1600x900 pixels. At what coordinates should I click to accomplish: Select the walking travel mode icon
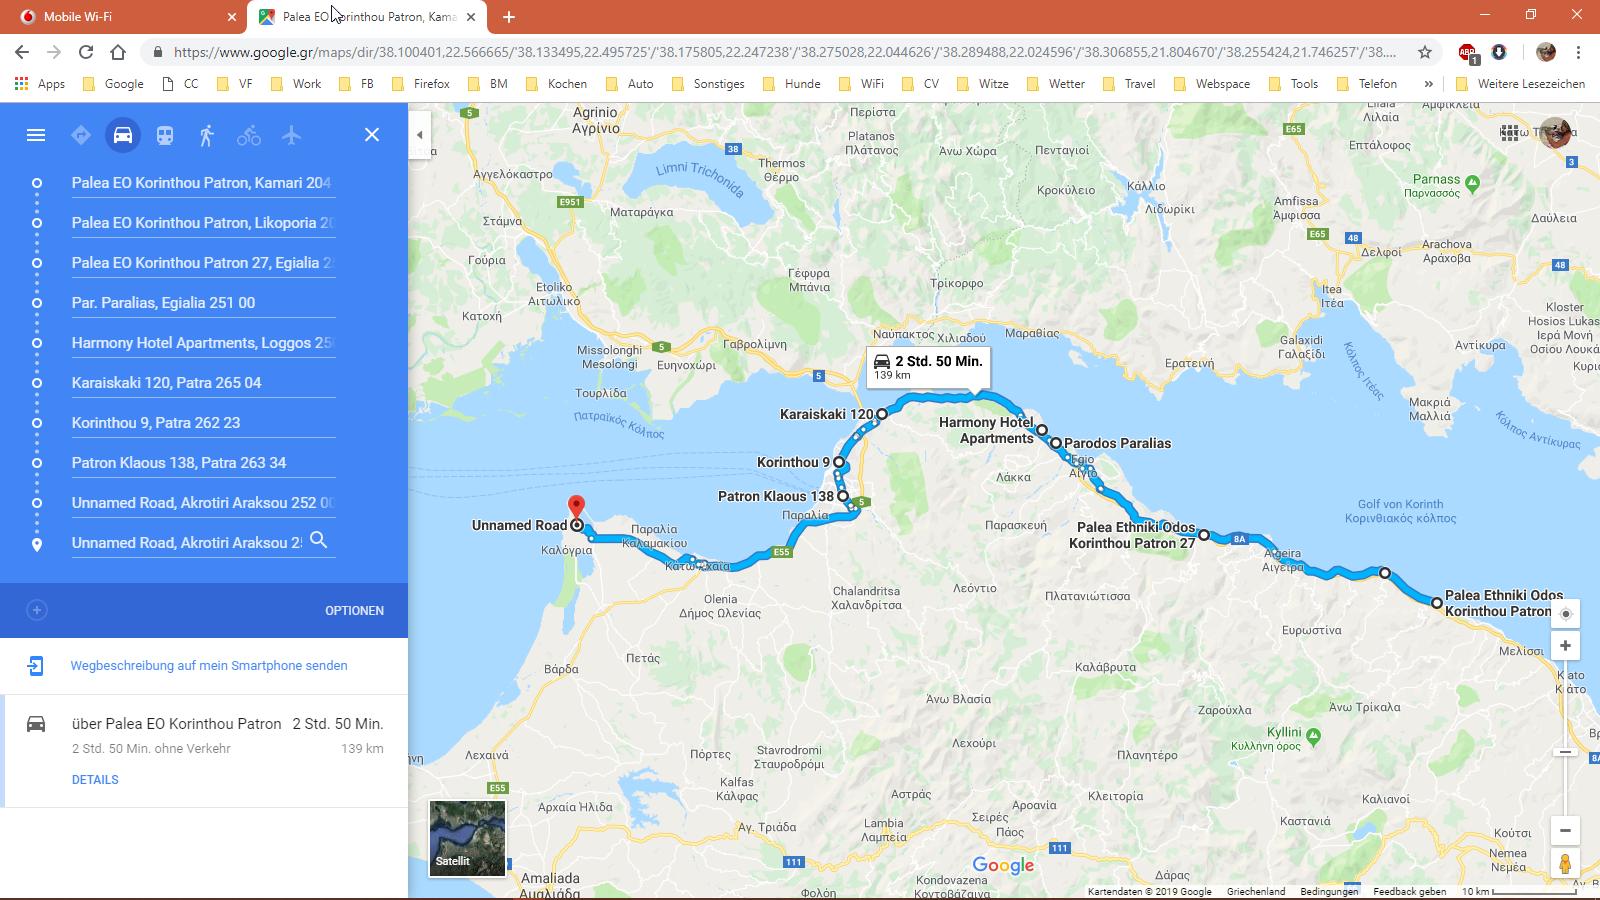[207, 135]
